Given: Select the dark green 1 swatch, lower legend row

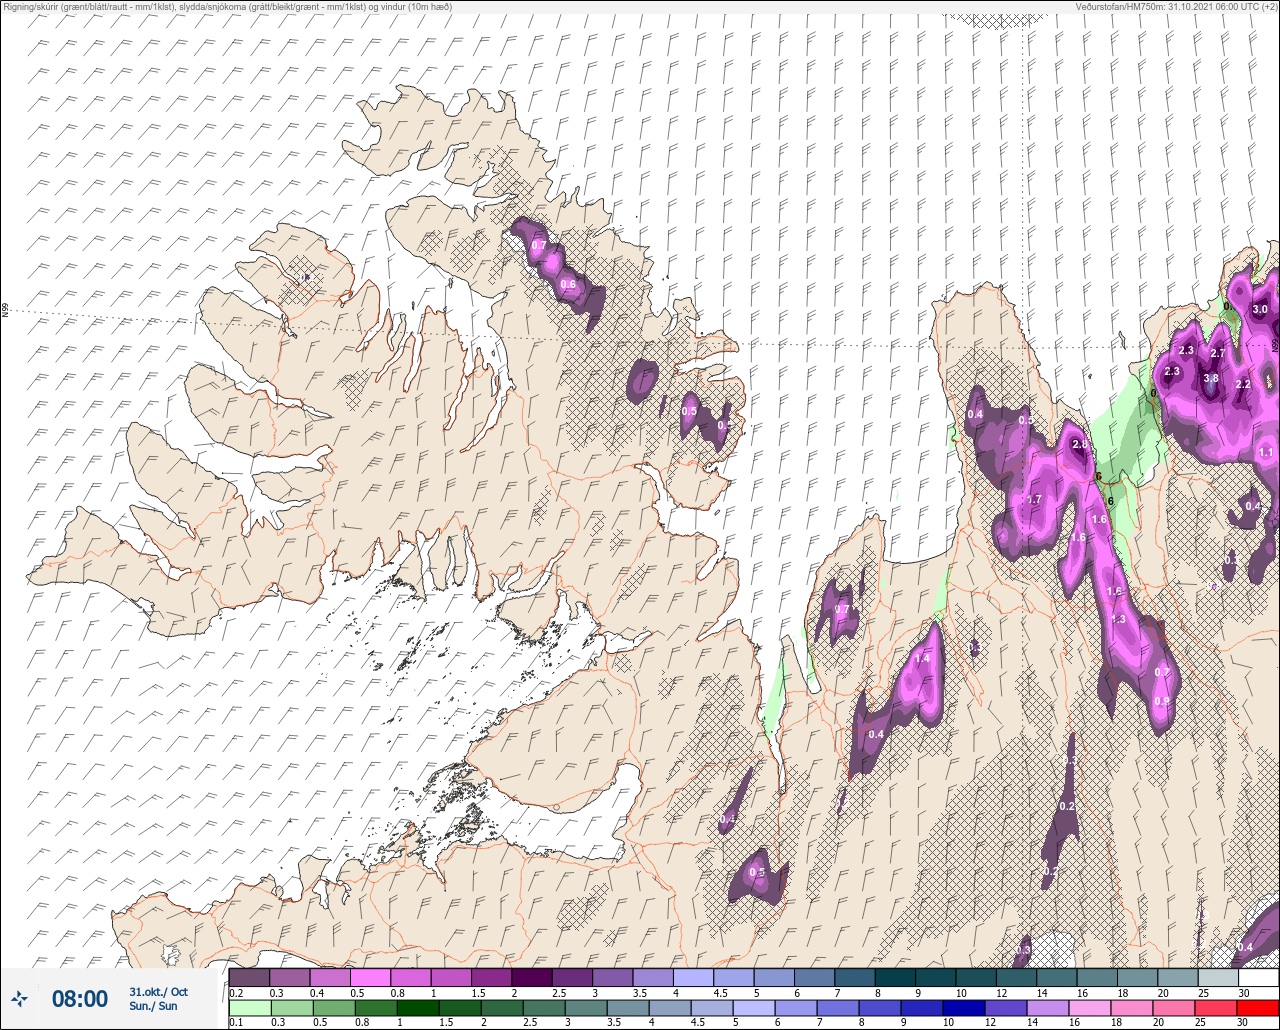Looking at the screenshot, I should point(416,1008).
